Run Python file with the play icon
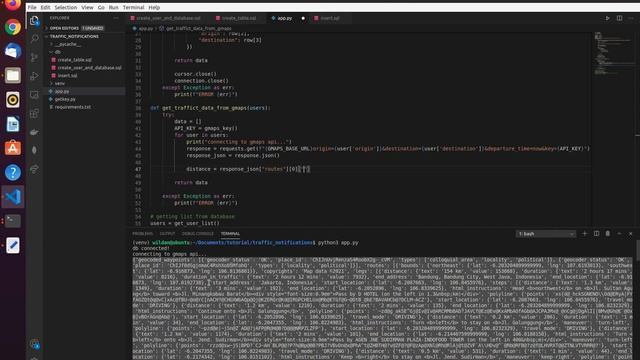This screenshot has height=360, width=640. point(607,18)
